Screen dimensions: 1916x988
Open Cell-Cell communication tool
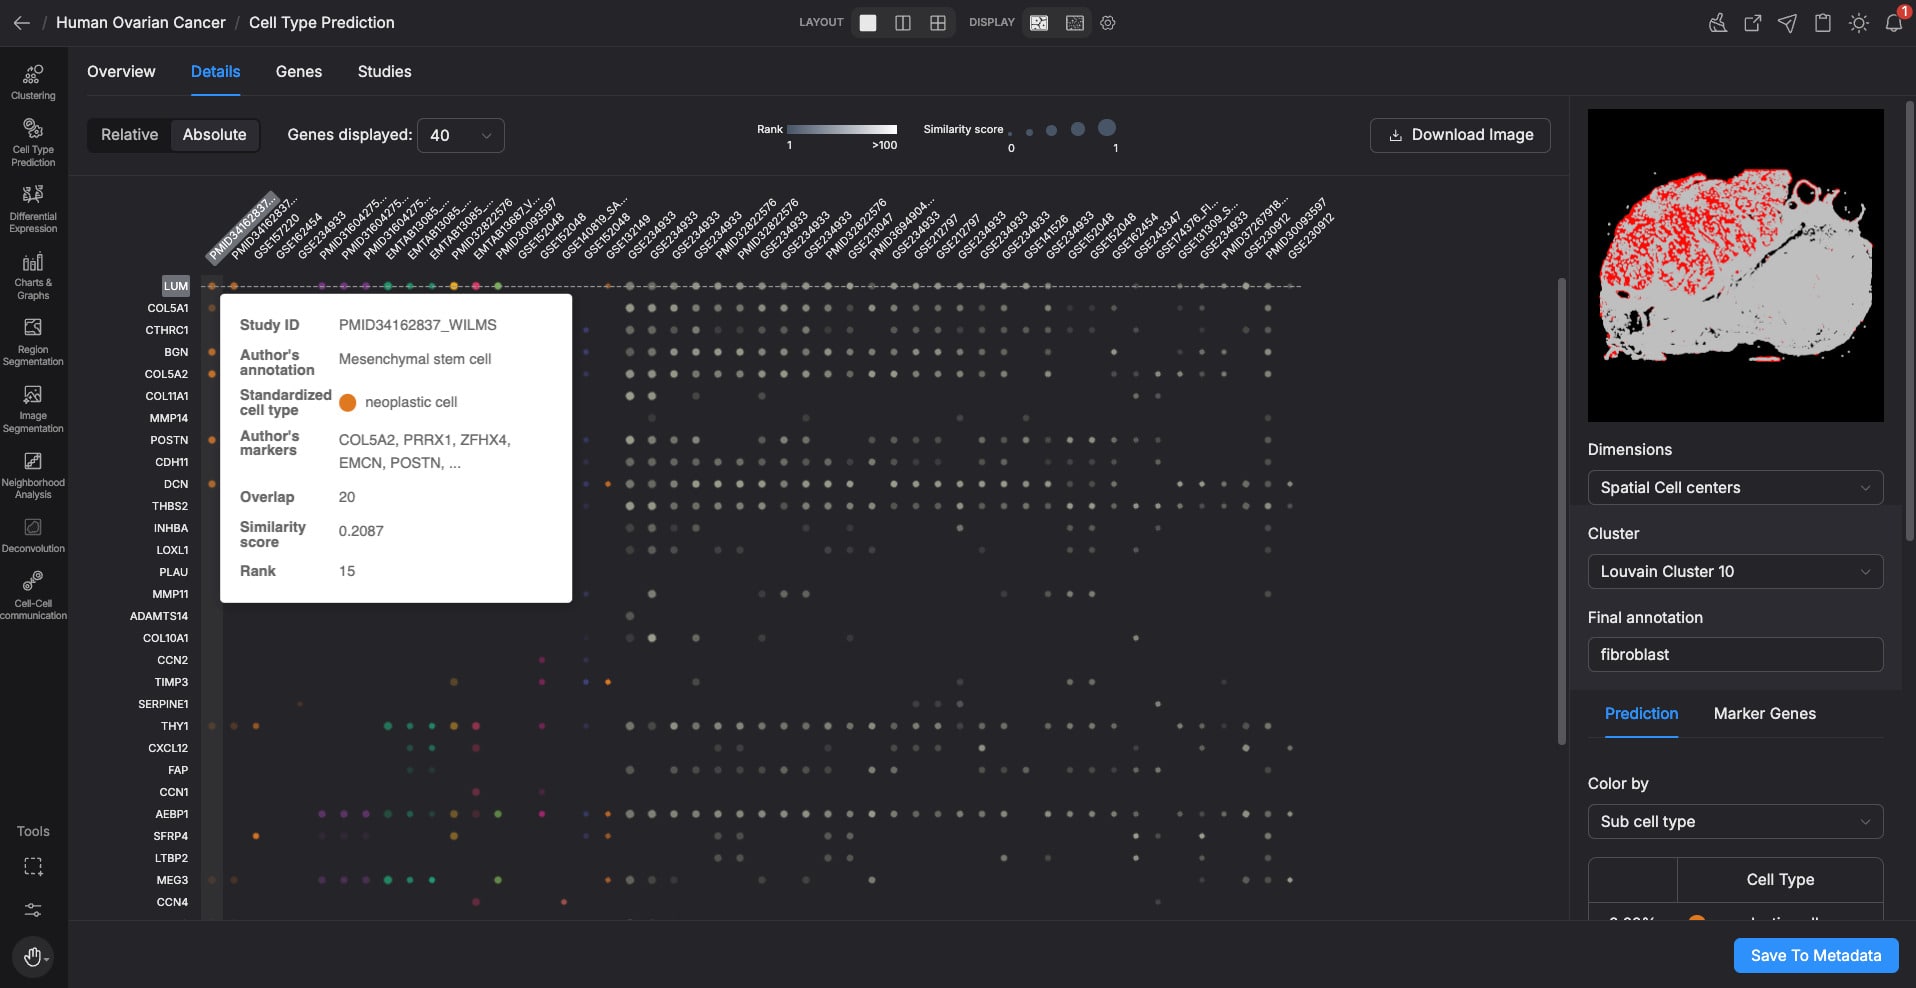click(x=33, y=595)
